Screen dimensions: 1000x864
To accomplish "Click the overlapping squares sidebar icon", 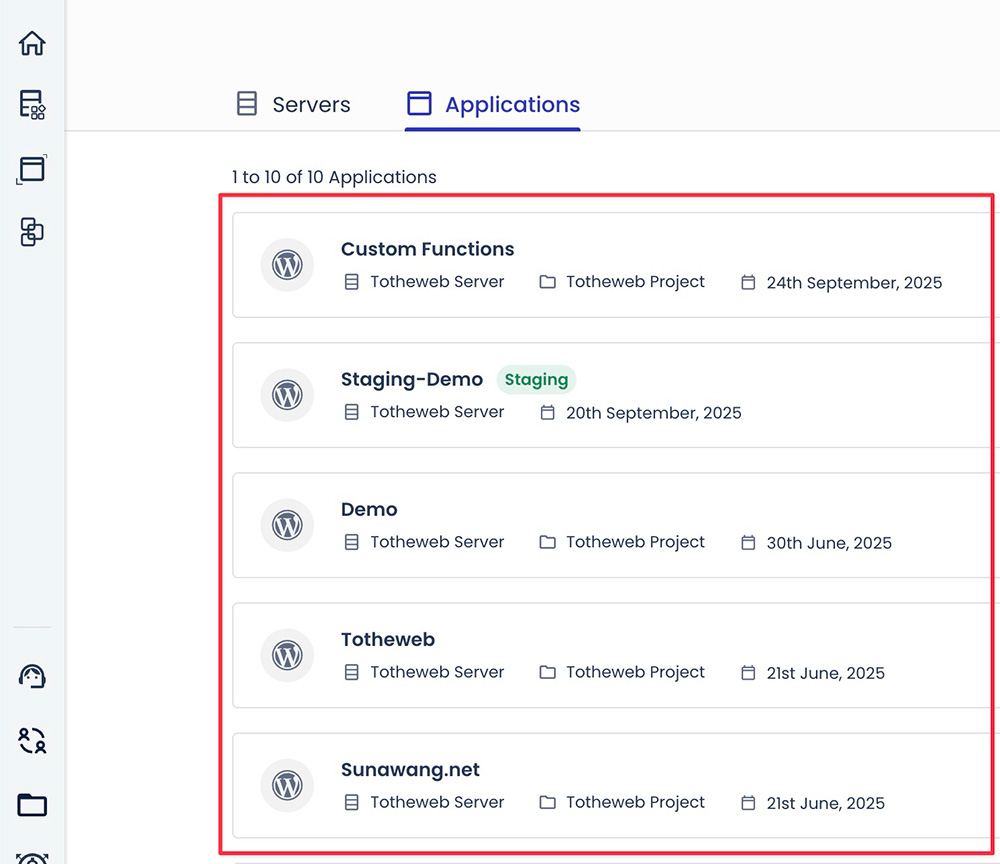I will pos(32,232).
